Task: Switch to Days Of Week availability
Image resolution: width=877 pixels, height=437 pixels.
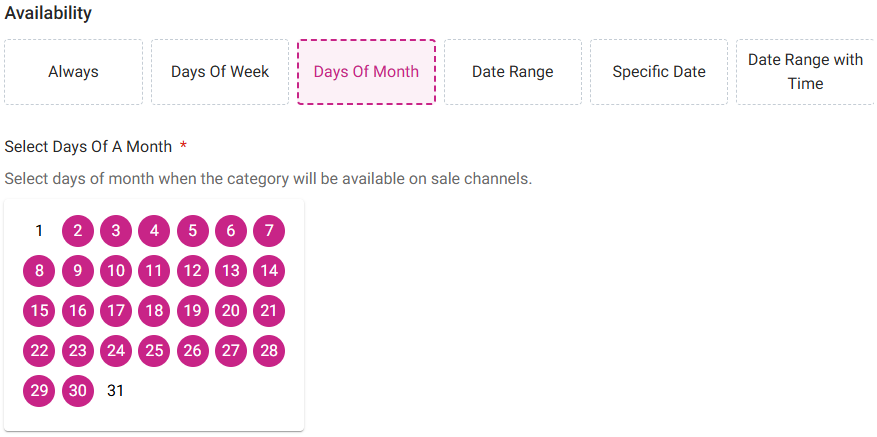Action: [x=220, y=72]
